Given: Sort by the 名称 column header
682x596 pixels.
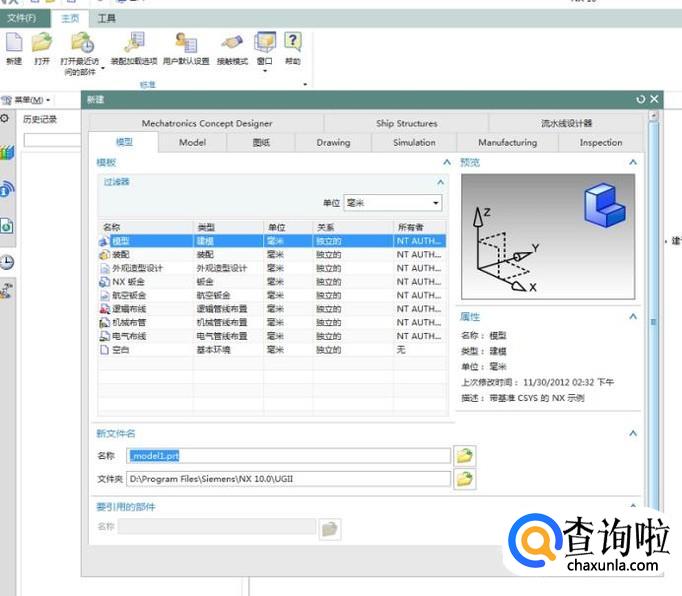Looking at the screenshot, I should [146, 227].
